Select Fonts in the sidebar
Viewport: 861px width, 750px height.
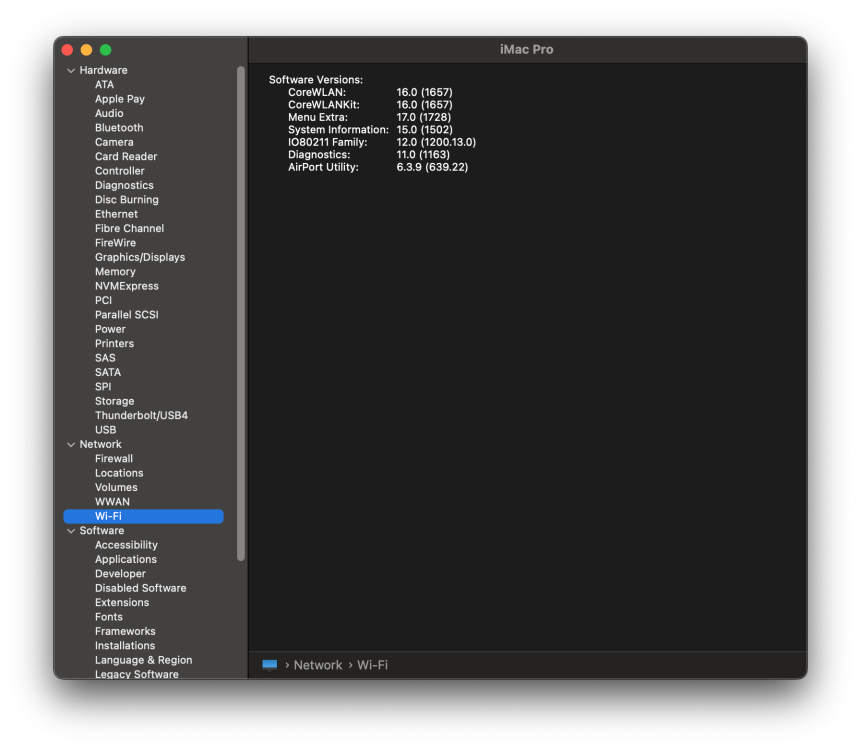pos(109,617)
